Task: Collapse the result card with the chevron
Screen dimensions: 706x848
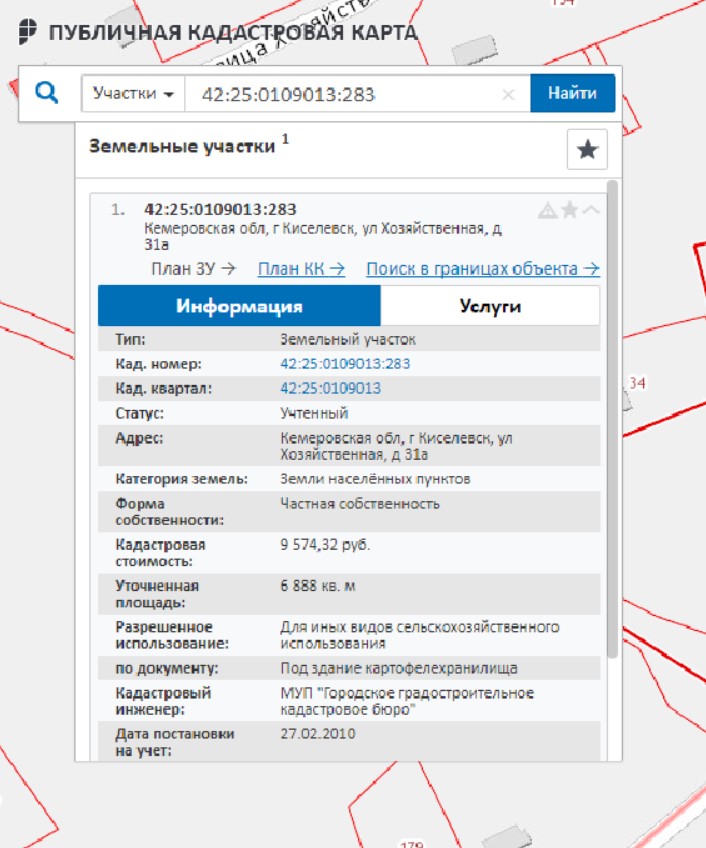Action: point(591,209)
